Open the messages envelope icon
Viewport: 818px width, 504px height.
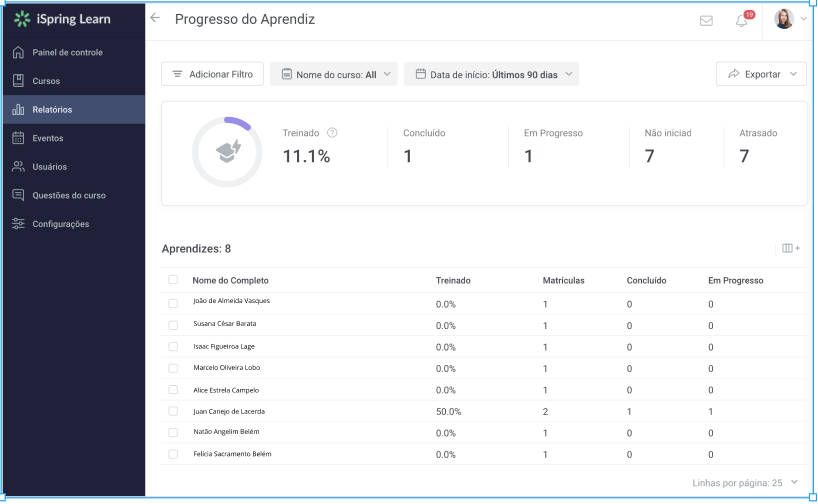pyautogui.click(x=706, y=20)
